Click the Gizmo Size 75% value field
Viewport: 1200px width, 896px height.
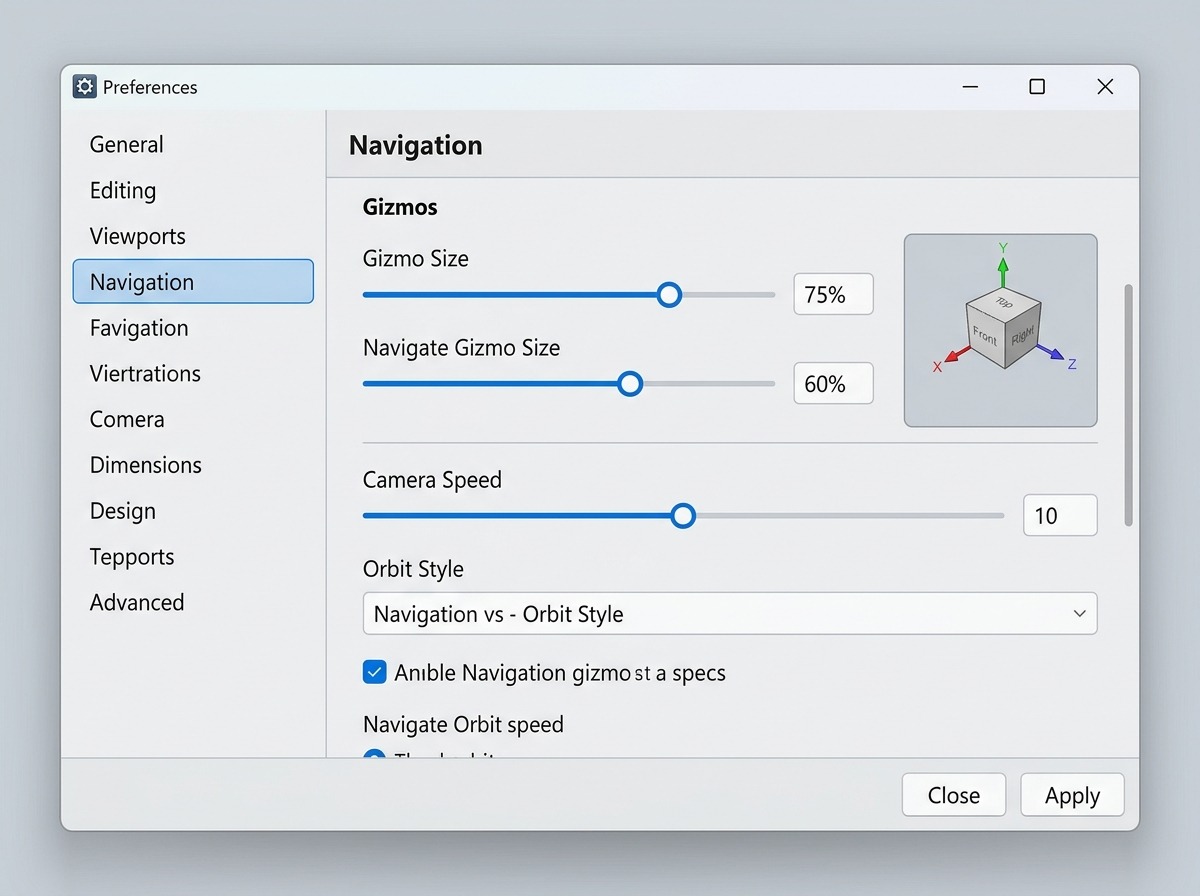pyautogui.click(x=833, y=294)
